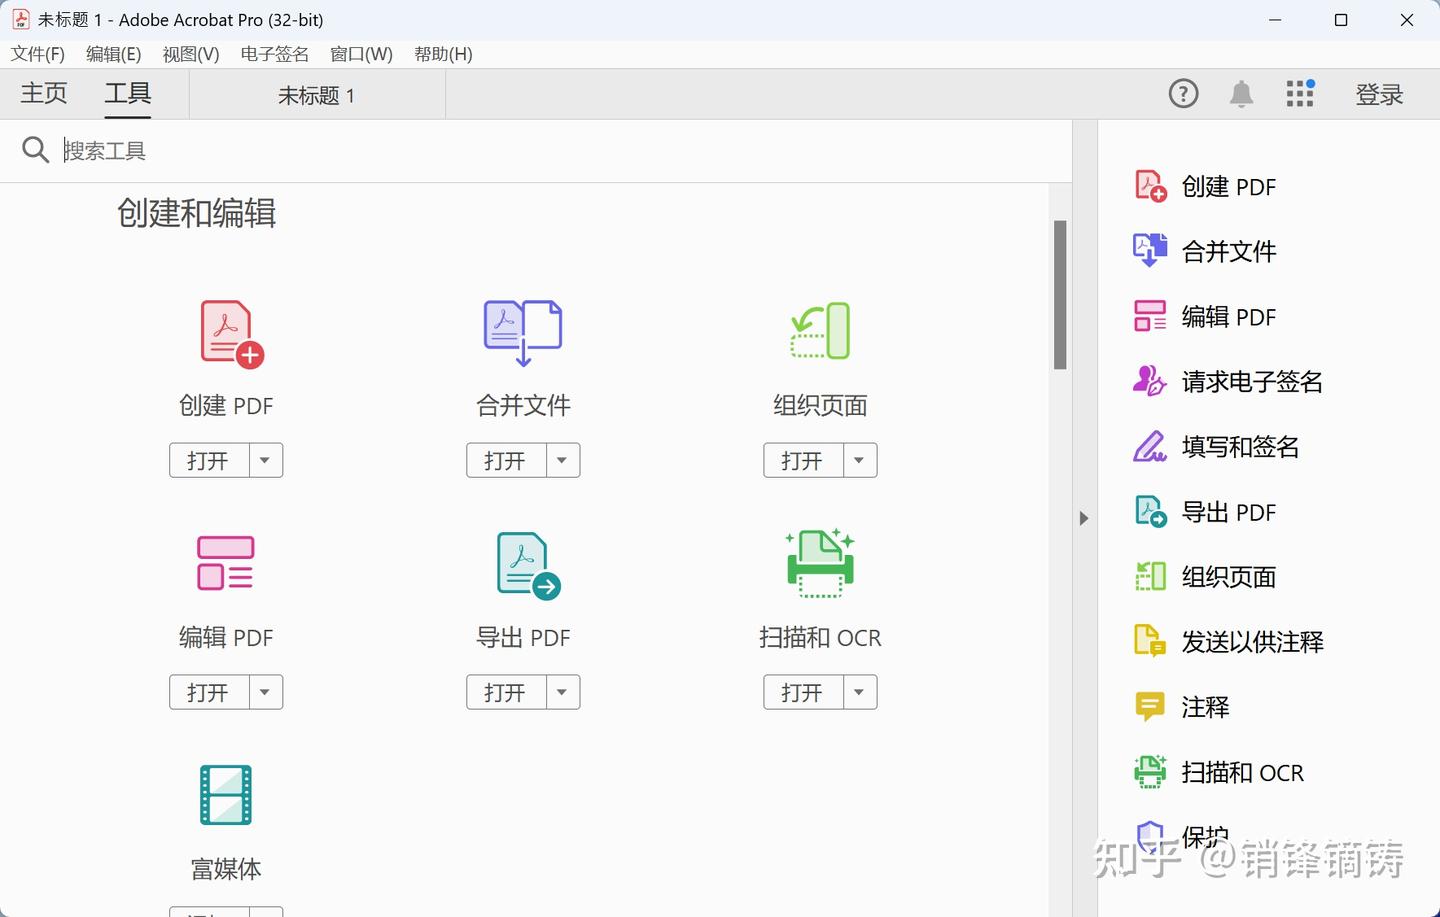This screenshot has height=917, width=1440.
Task: Click the 扫描和 OCR printer icon in the grid
Action: (820, 564)
